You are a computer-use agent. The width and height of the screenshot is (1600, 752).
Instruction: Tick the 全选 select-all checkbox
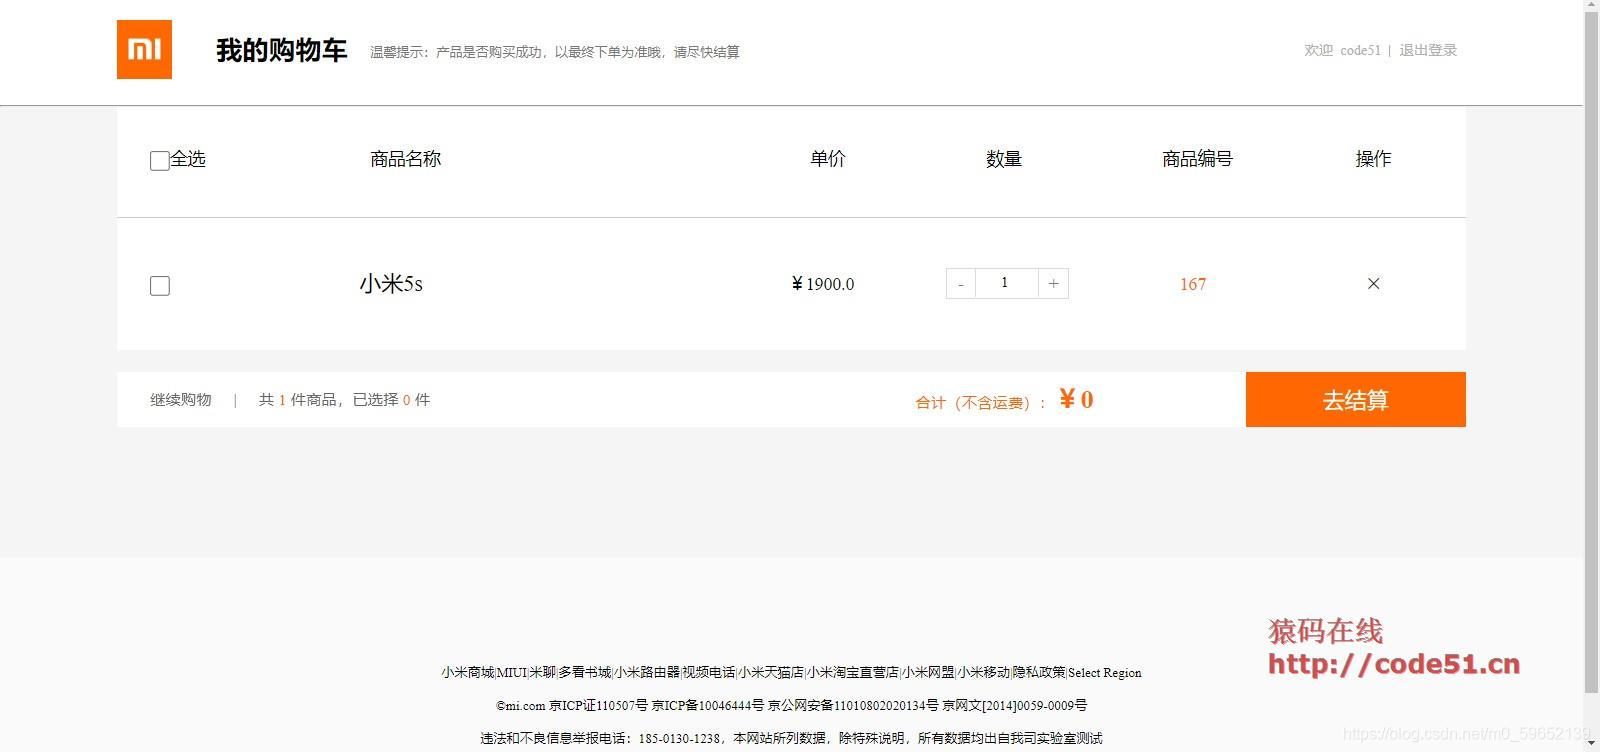[159, 161]
